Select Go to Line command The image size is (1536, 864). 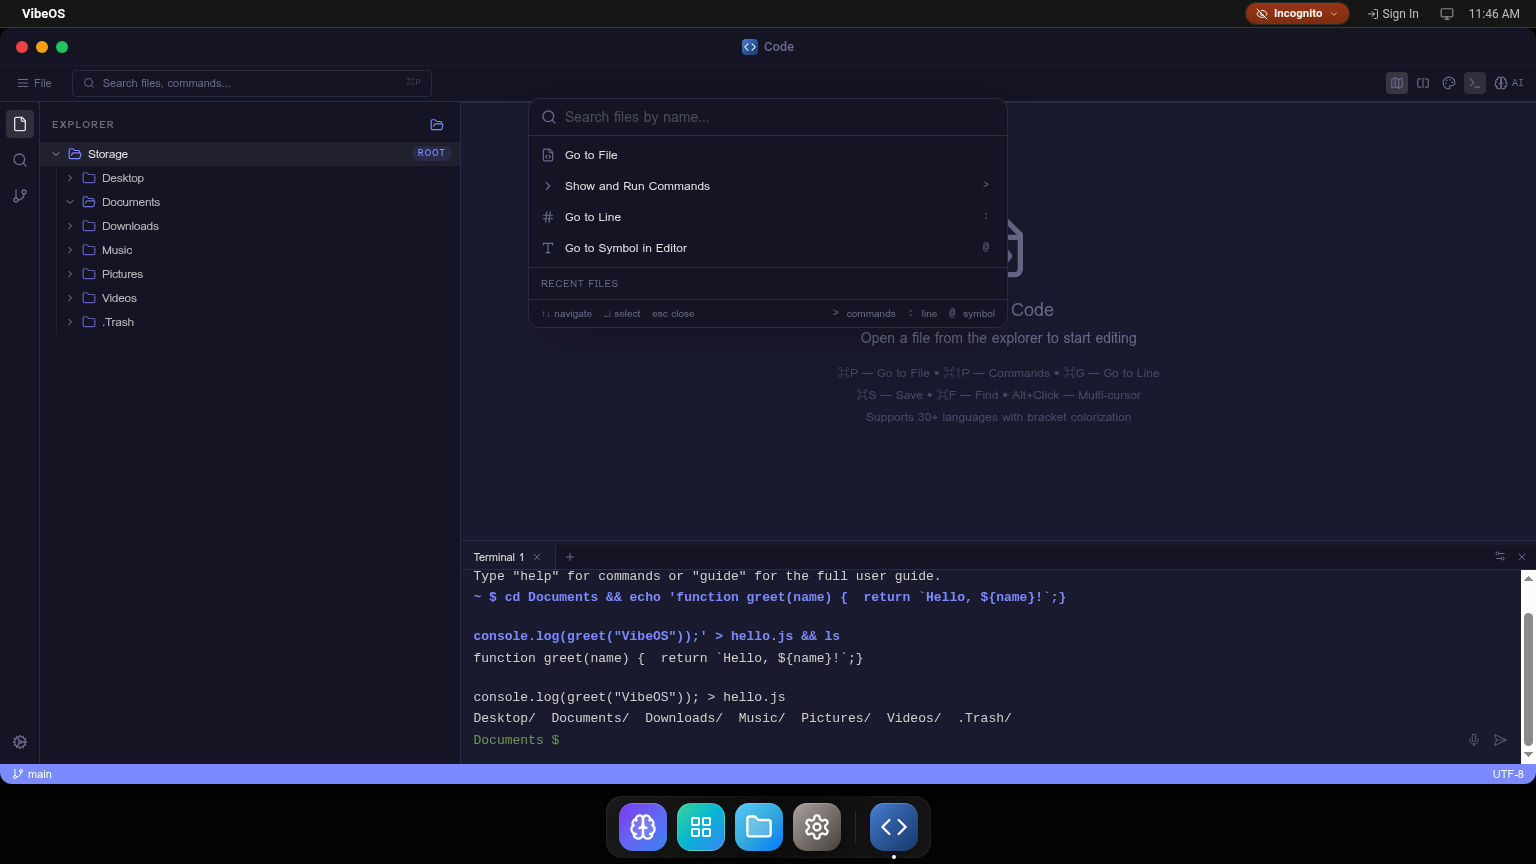tap(768, 217)
